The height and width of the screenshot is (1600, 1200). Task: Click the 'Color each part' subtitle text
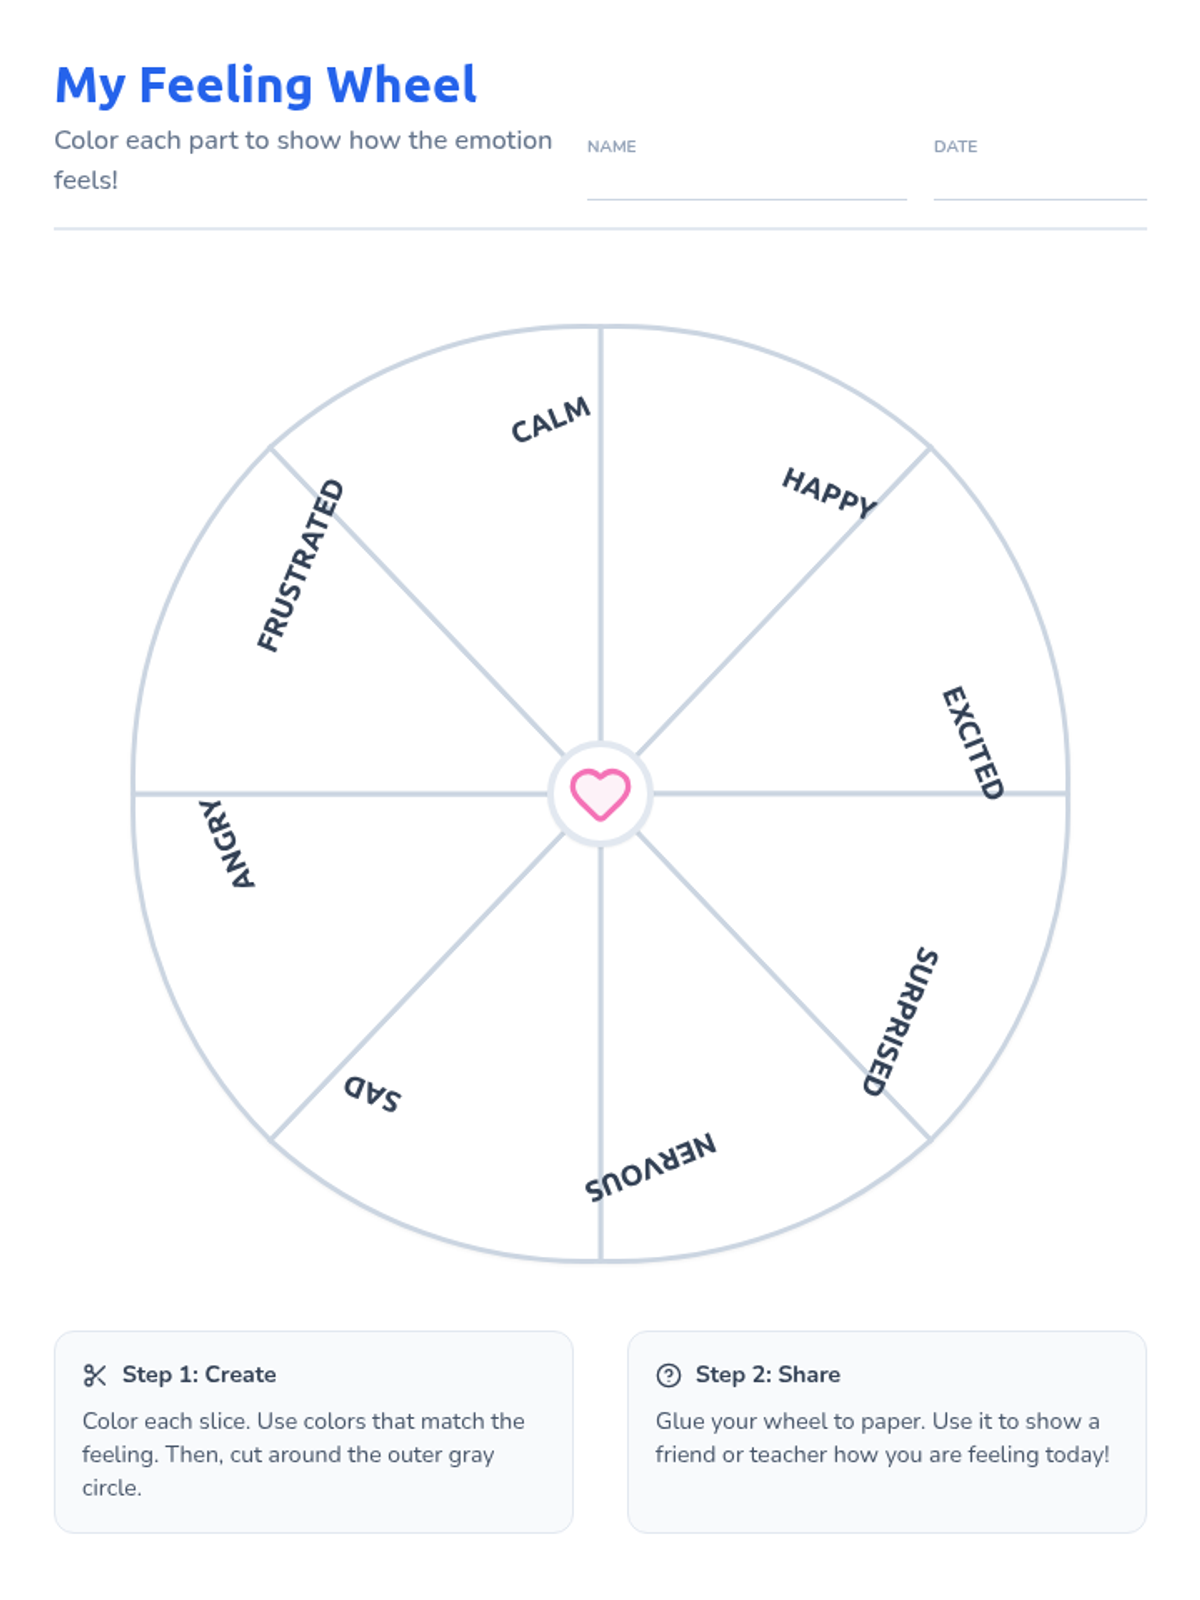(x=303, y=160)
